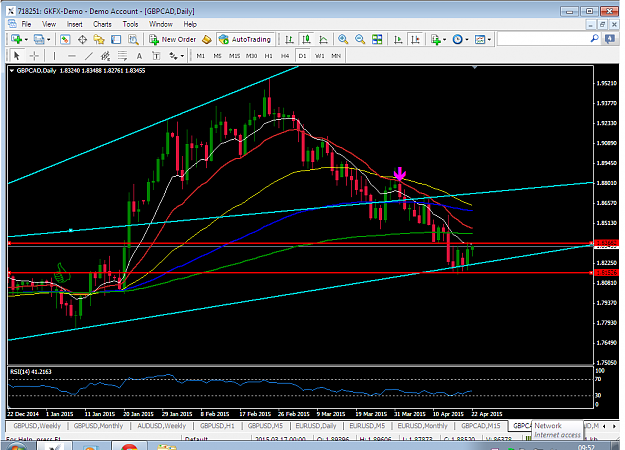Switch to M15 timeframe

pyautogui.click(x=234, y=56)
